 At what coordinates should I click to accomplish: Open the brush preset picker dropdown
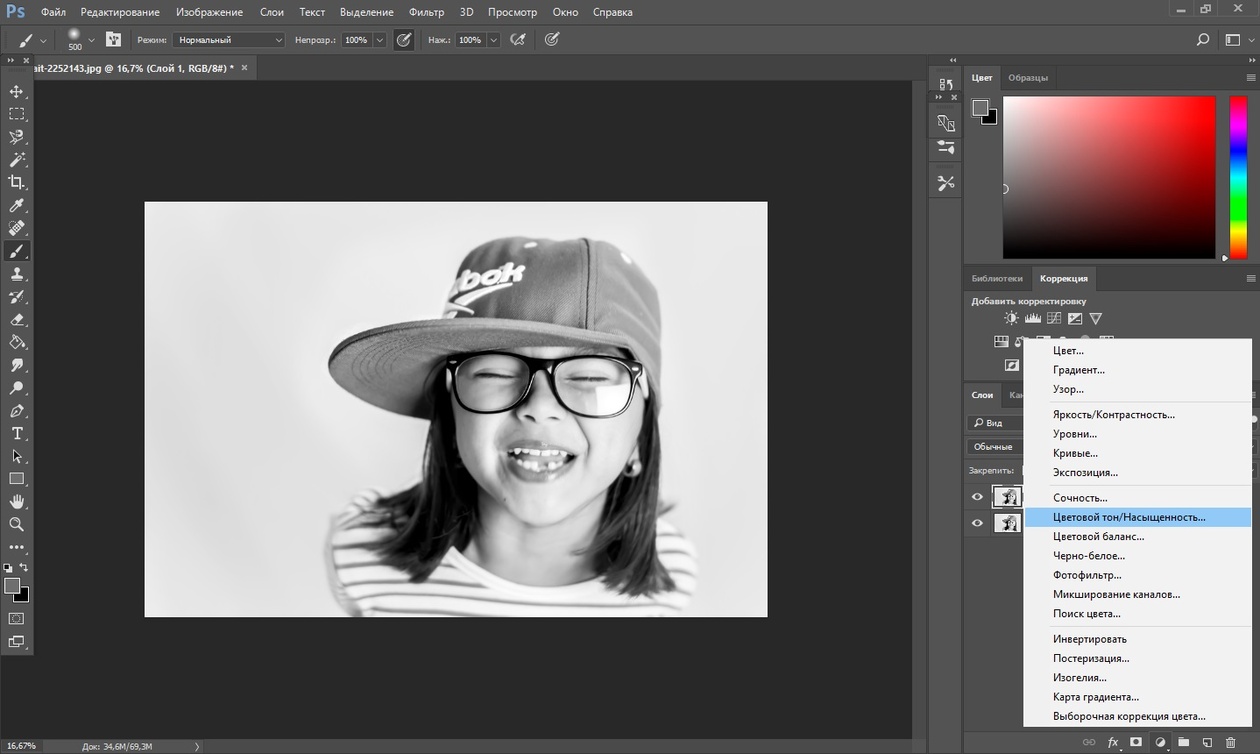point(91,40)
